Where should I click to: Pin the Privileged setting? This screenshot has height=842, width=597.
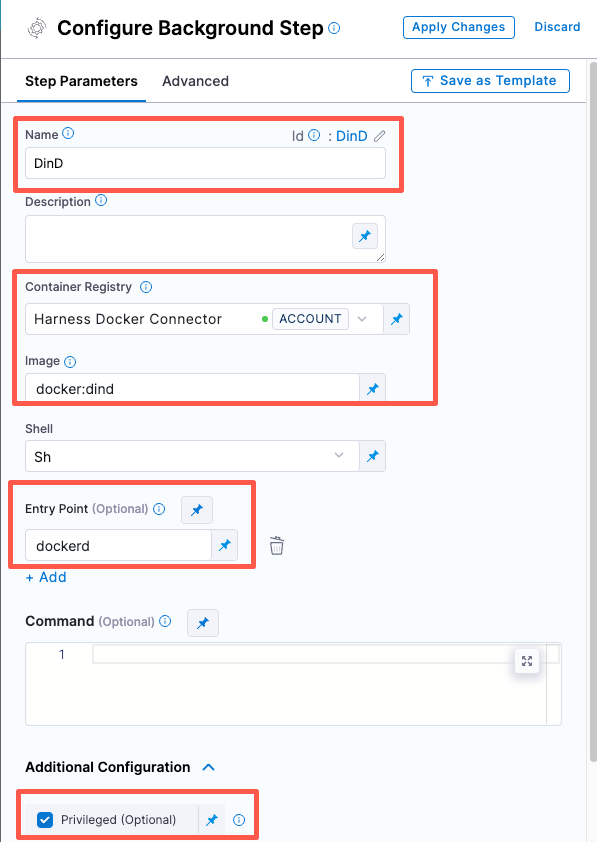pyautogui.click(x=212, y=819)
